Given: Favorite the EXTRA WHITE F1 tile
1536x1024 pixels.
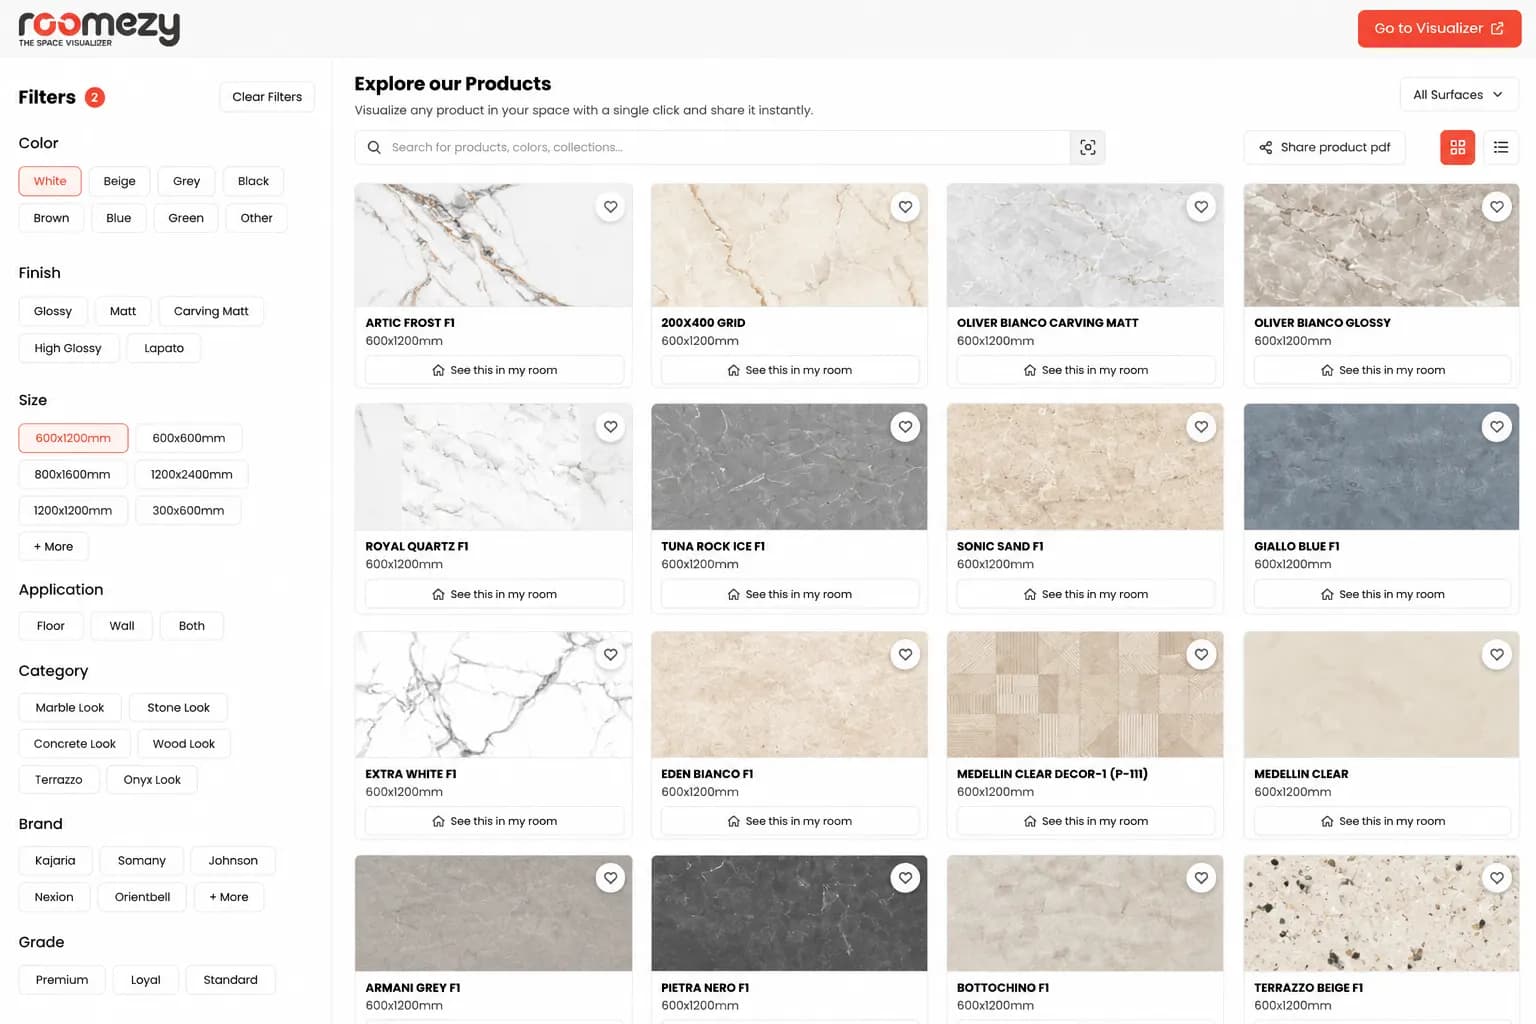Looking at the screenshot, I should [x=610, y=655].
